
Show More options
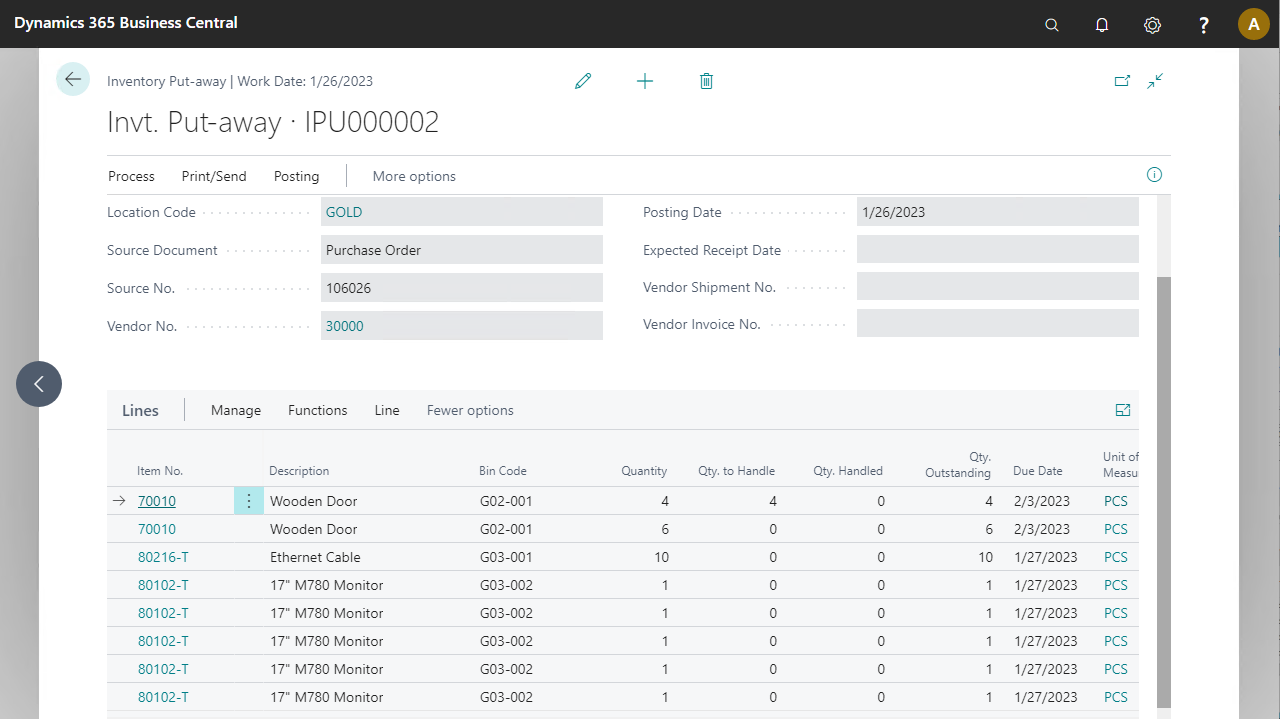click(x=414, y=176)
